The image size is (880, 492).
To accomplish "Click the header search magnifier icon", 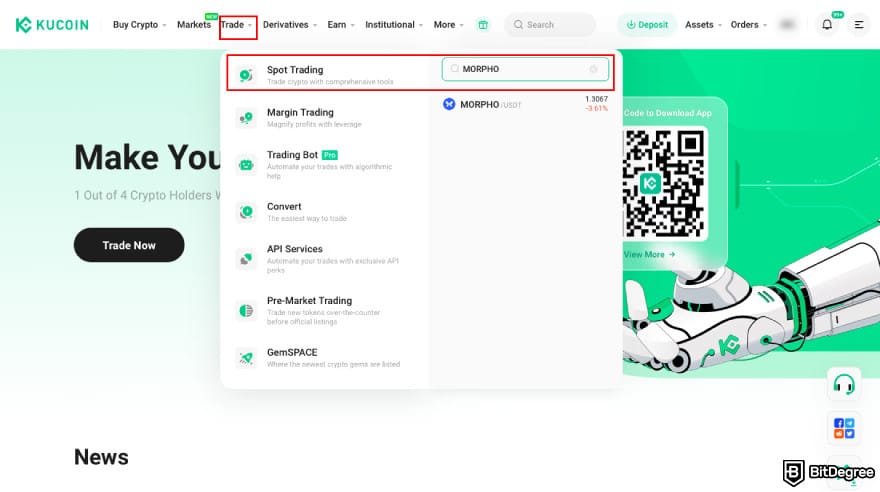I will [x=518, y=25].
